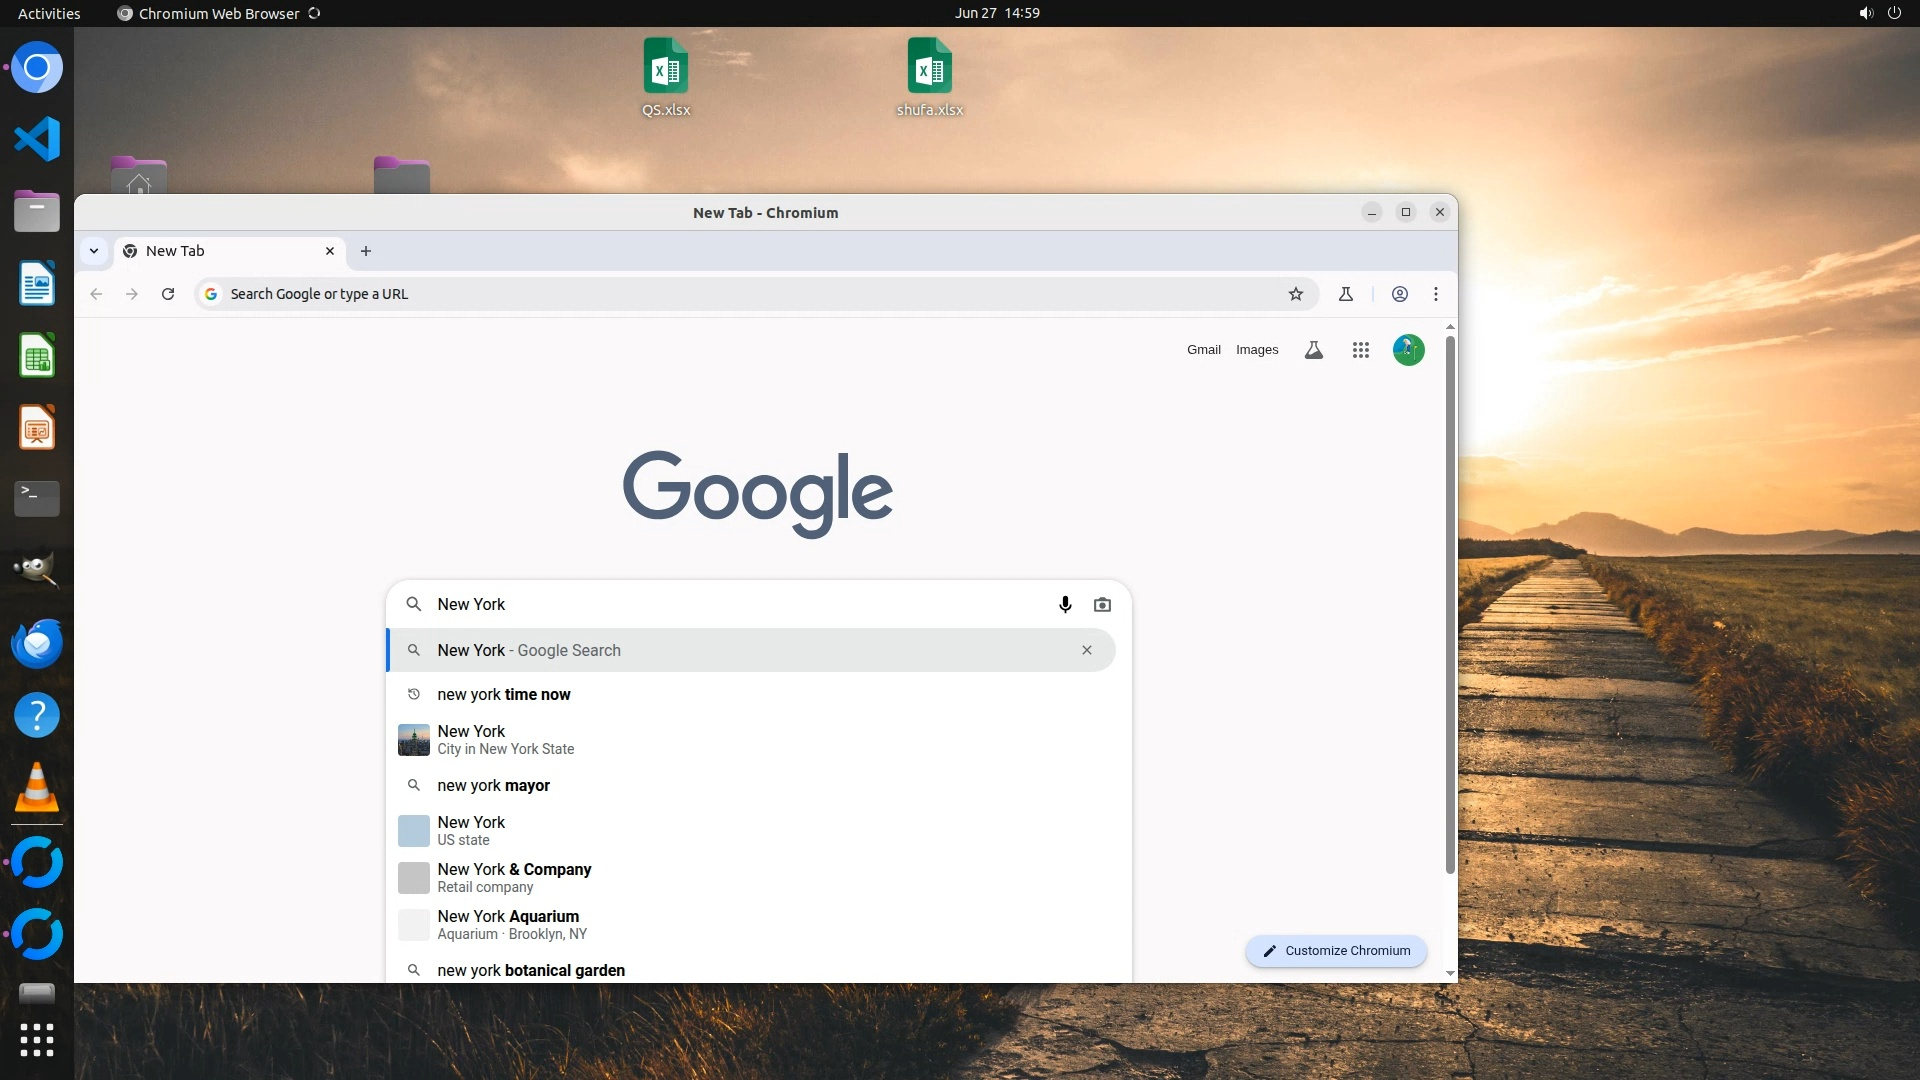The width and height of the screenshot is (1920, 1080).
Task: Open the Google account avatar
Action: 1408,350
